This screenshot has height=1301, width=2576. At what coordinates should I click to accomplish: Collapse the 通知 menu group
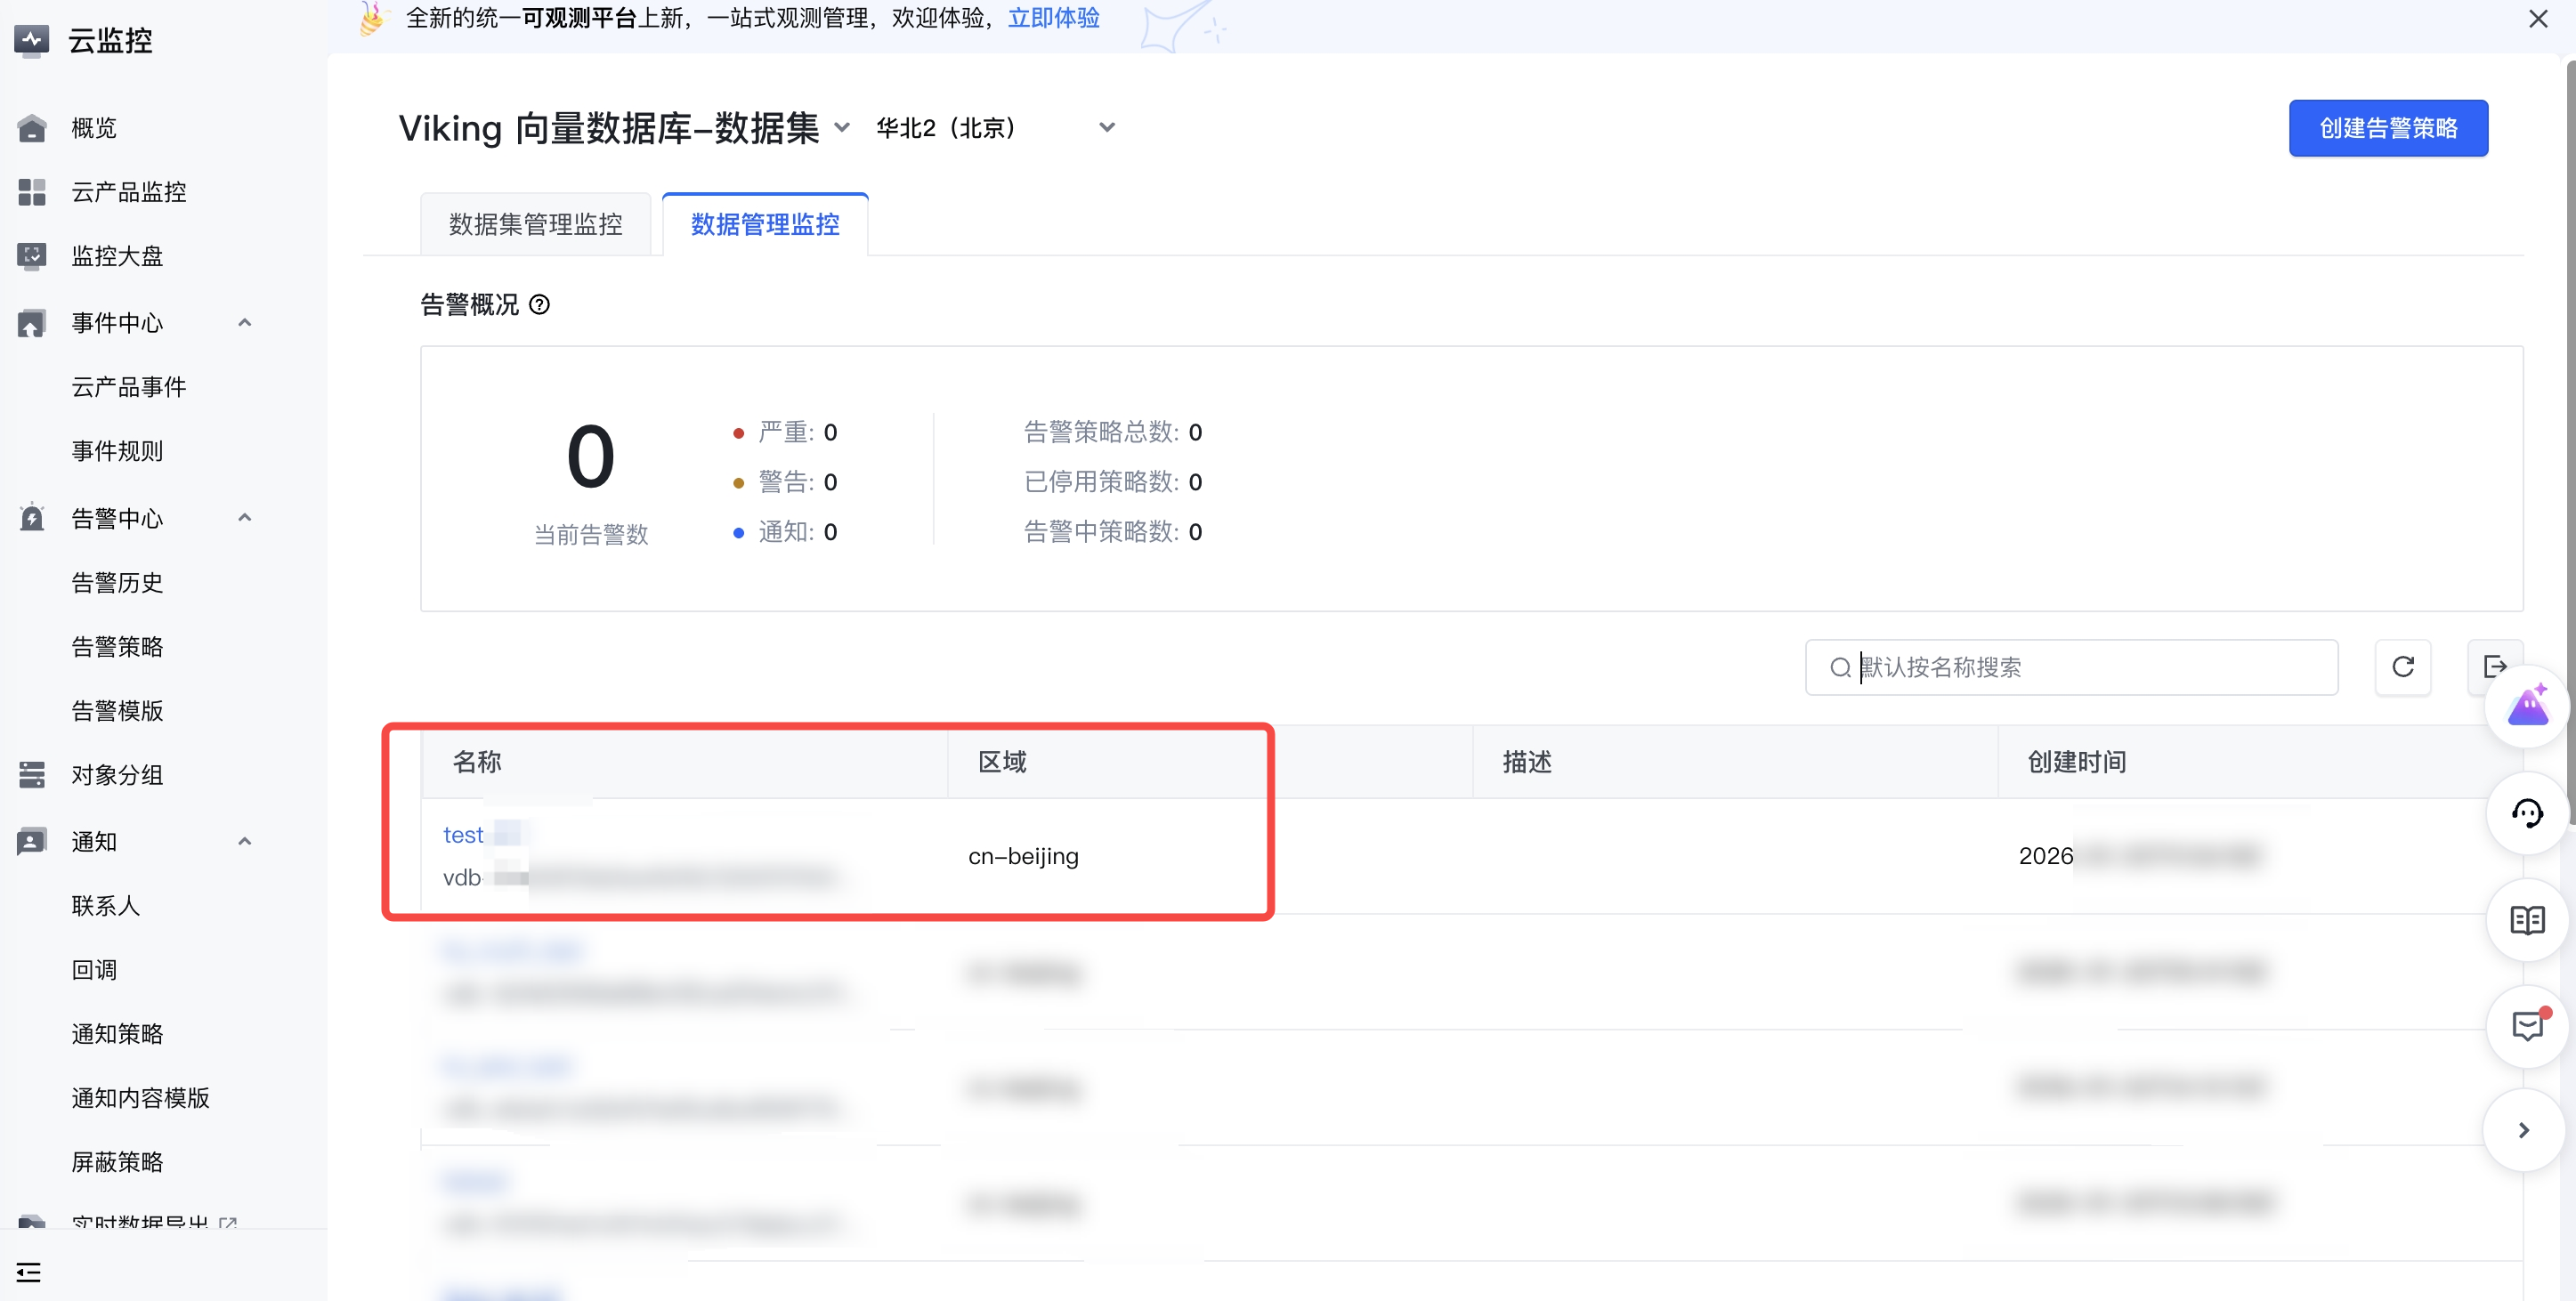(244, 842)
